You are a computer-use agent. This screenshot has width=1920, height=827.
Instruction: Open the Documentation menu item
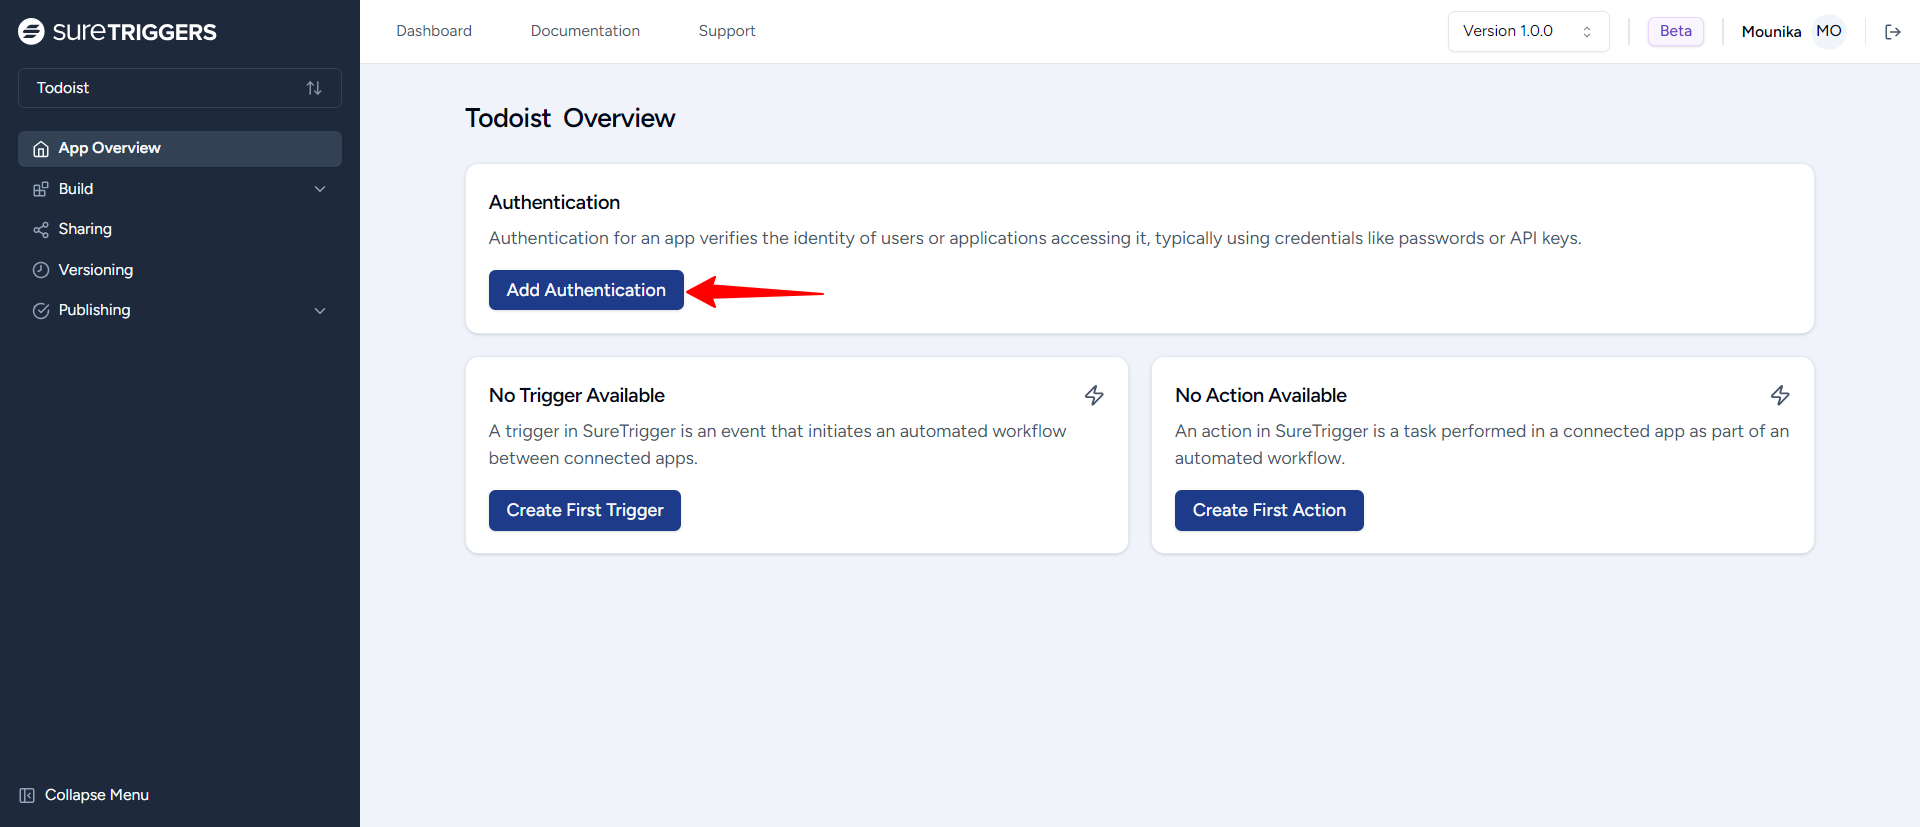585,31
